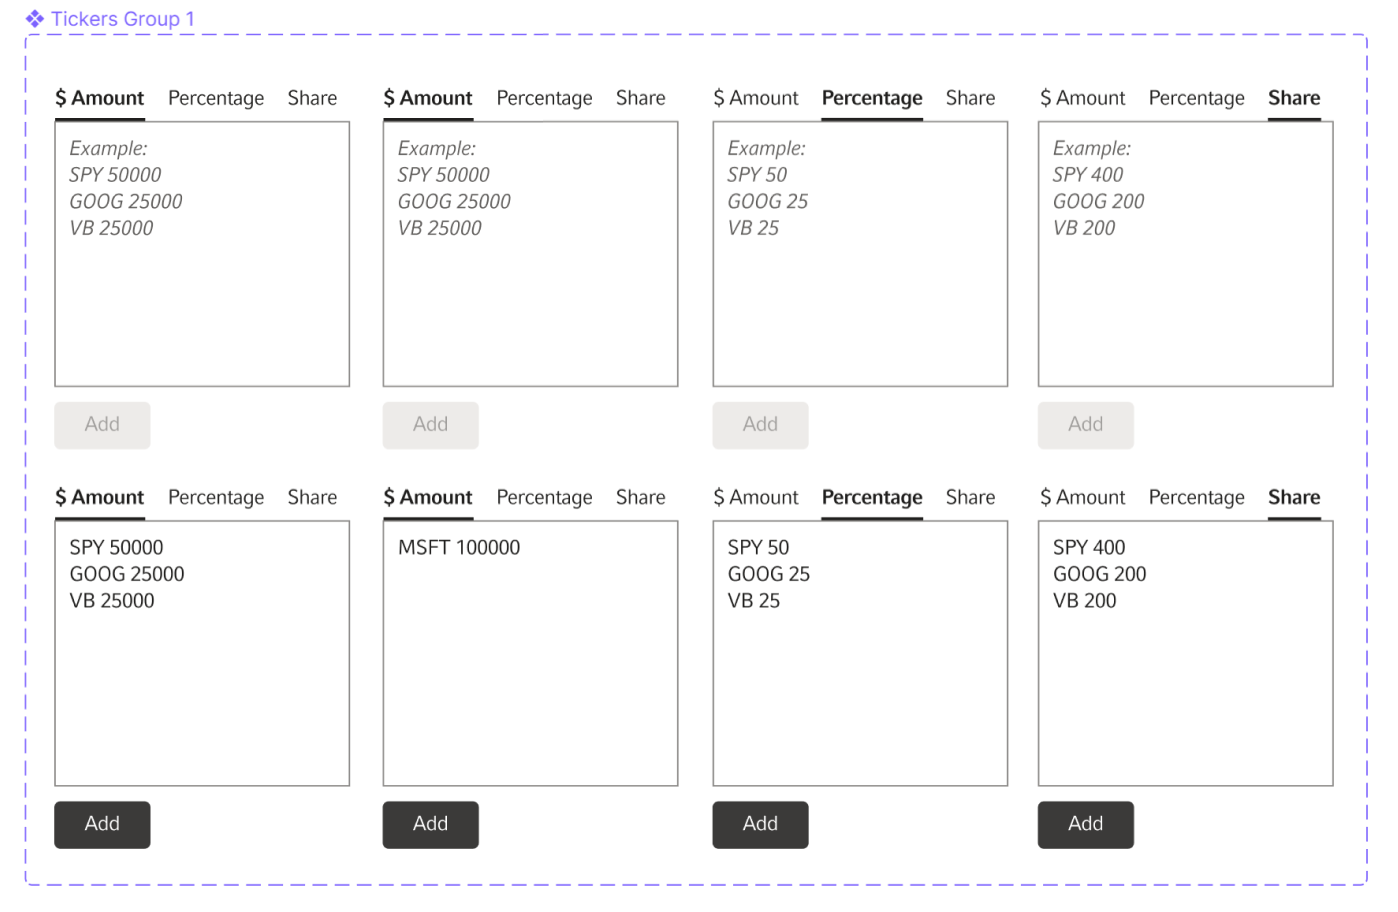
Task: Click into the text box containing MSFT 100000
Action: coord(530,653)
